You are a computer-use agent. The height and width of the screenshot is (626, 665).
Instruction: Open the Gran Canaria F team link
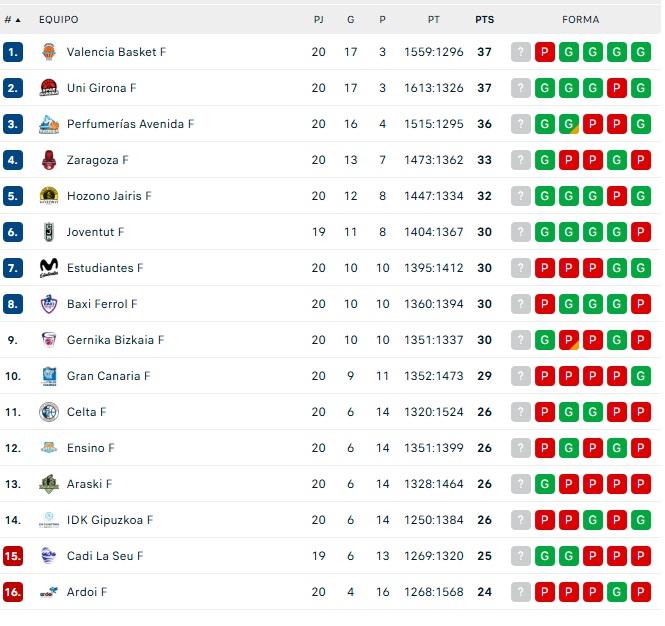108,376
